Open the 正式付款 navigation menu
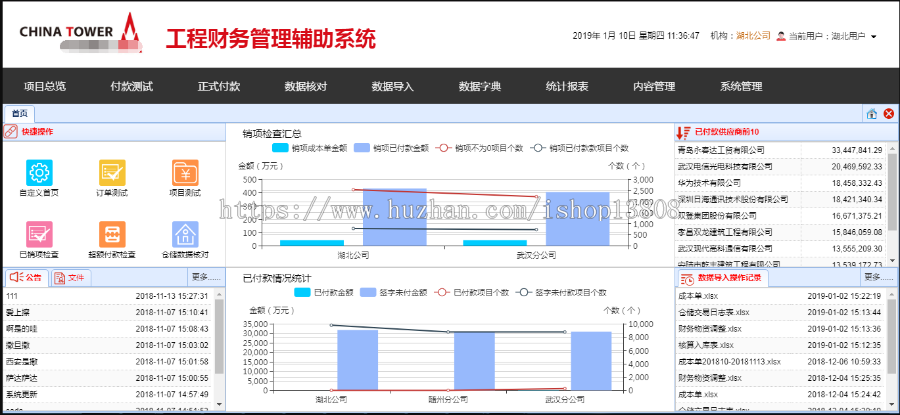900x415 pixels. [x=219, y=87]
